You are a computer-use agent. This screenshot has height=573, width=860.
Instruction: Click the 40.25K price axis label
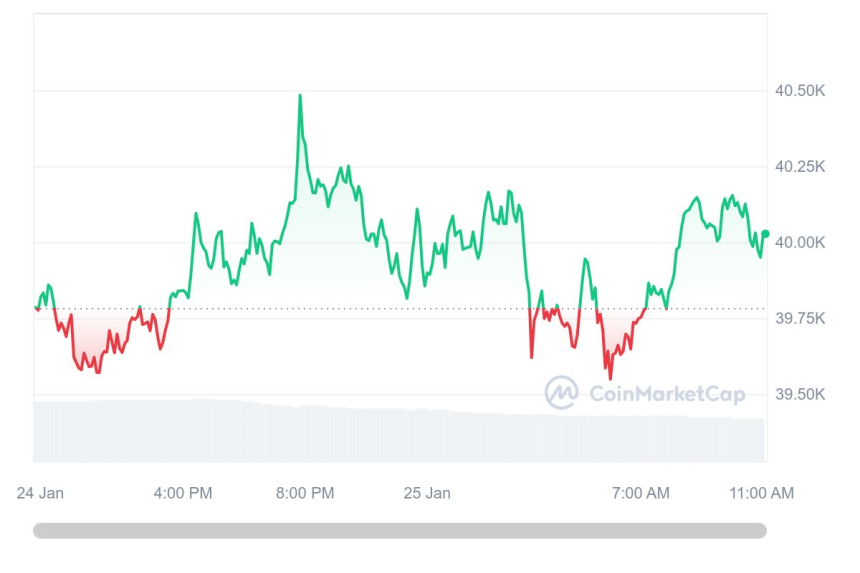pyautogui.click(x=800, y=167)
